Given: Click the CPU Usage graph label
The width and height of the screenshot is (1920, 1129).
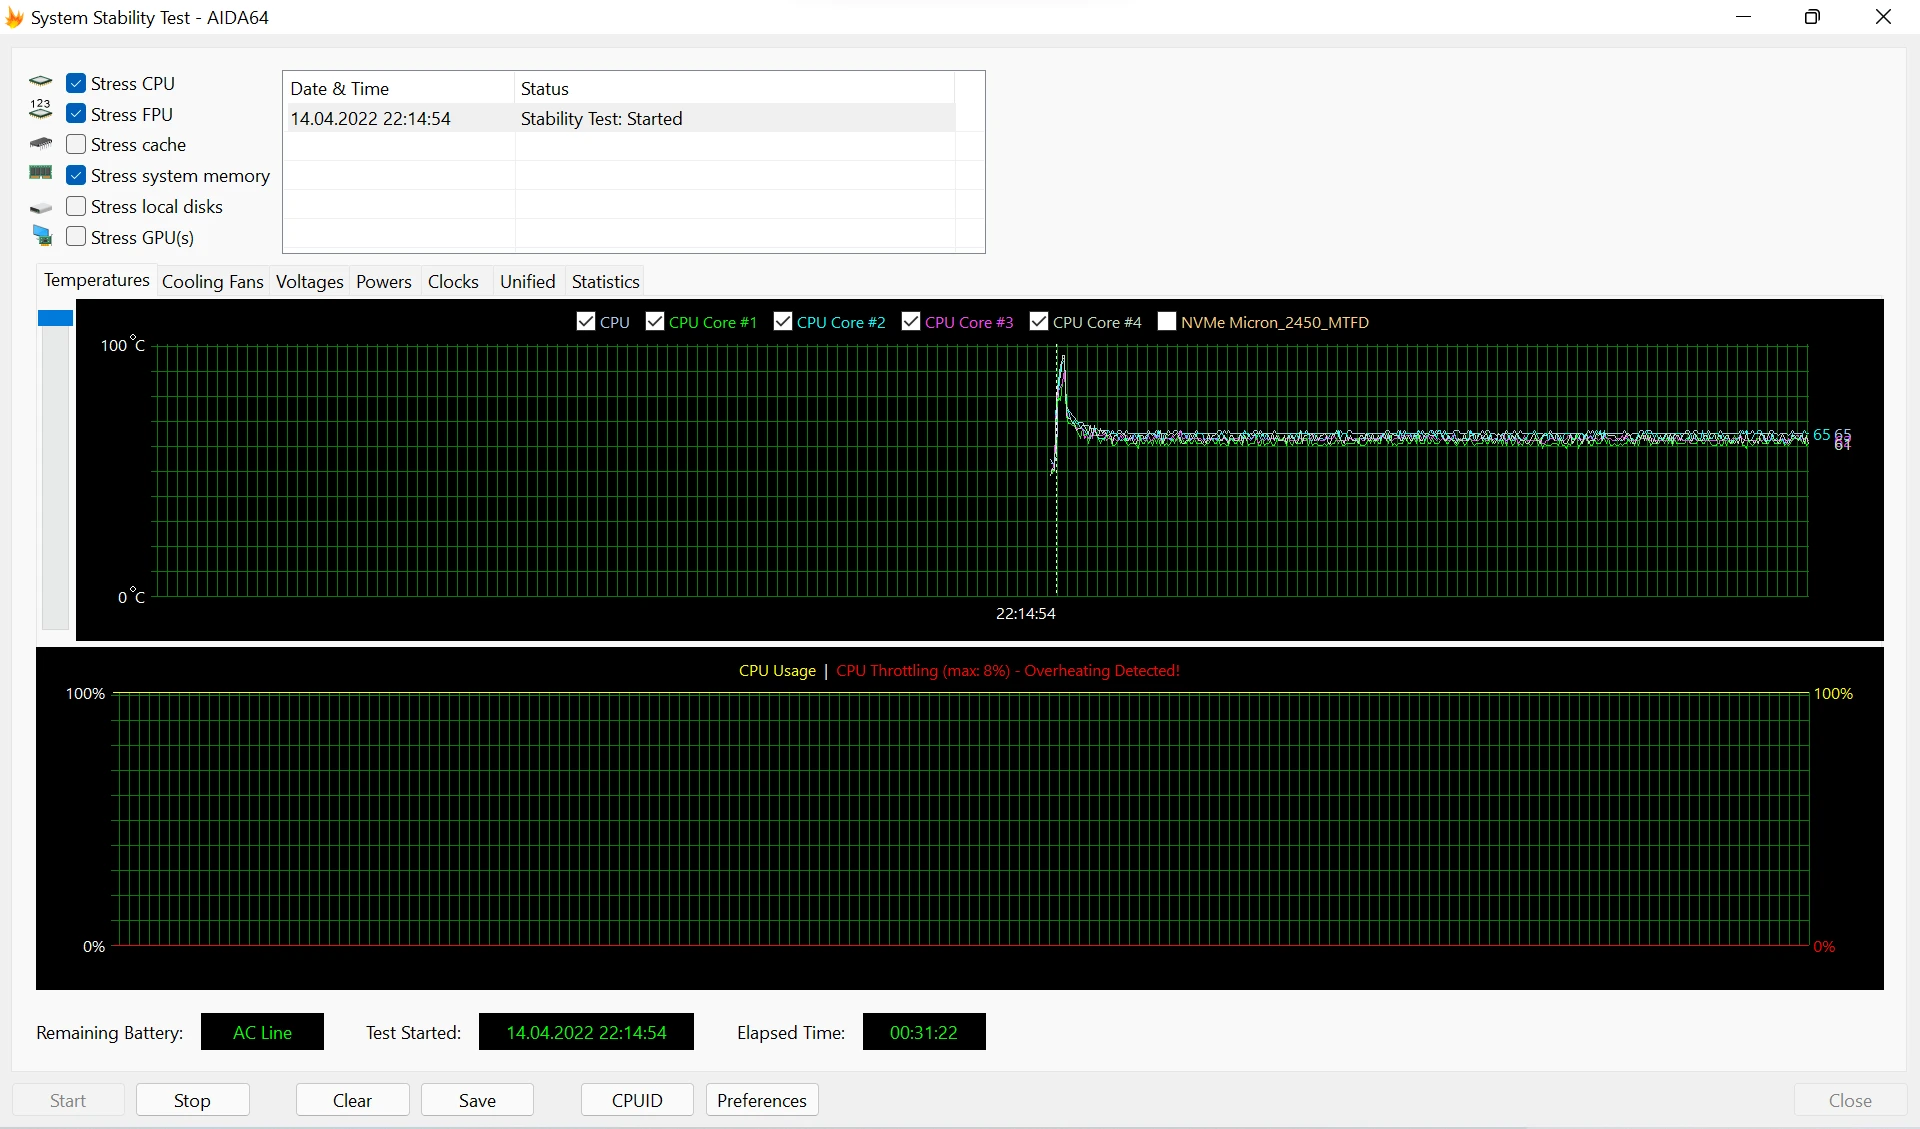Looking at the screenshot, I should click(777, 670).
